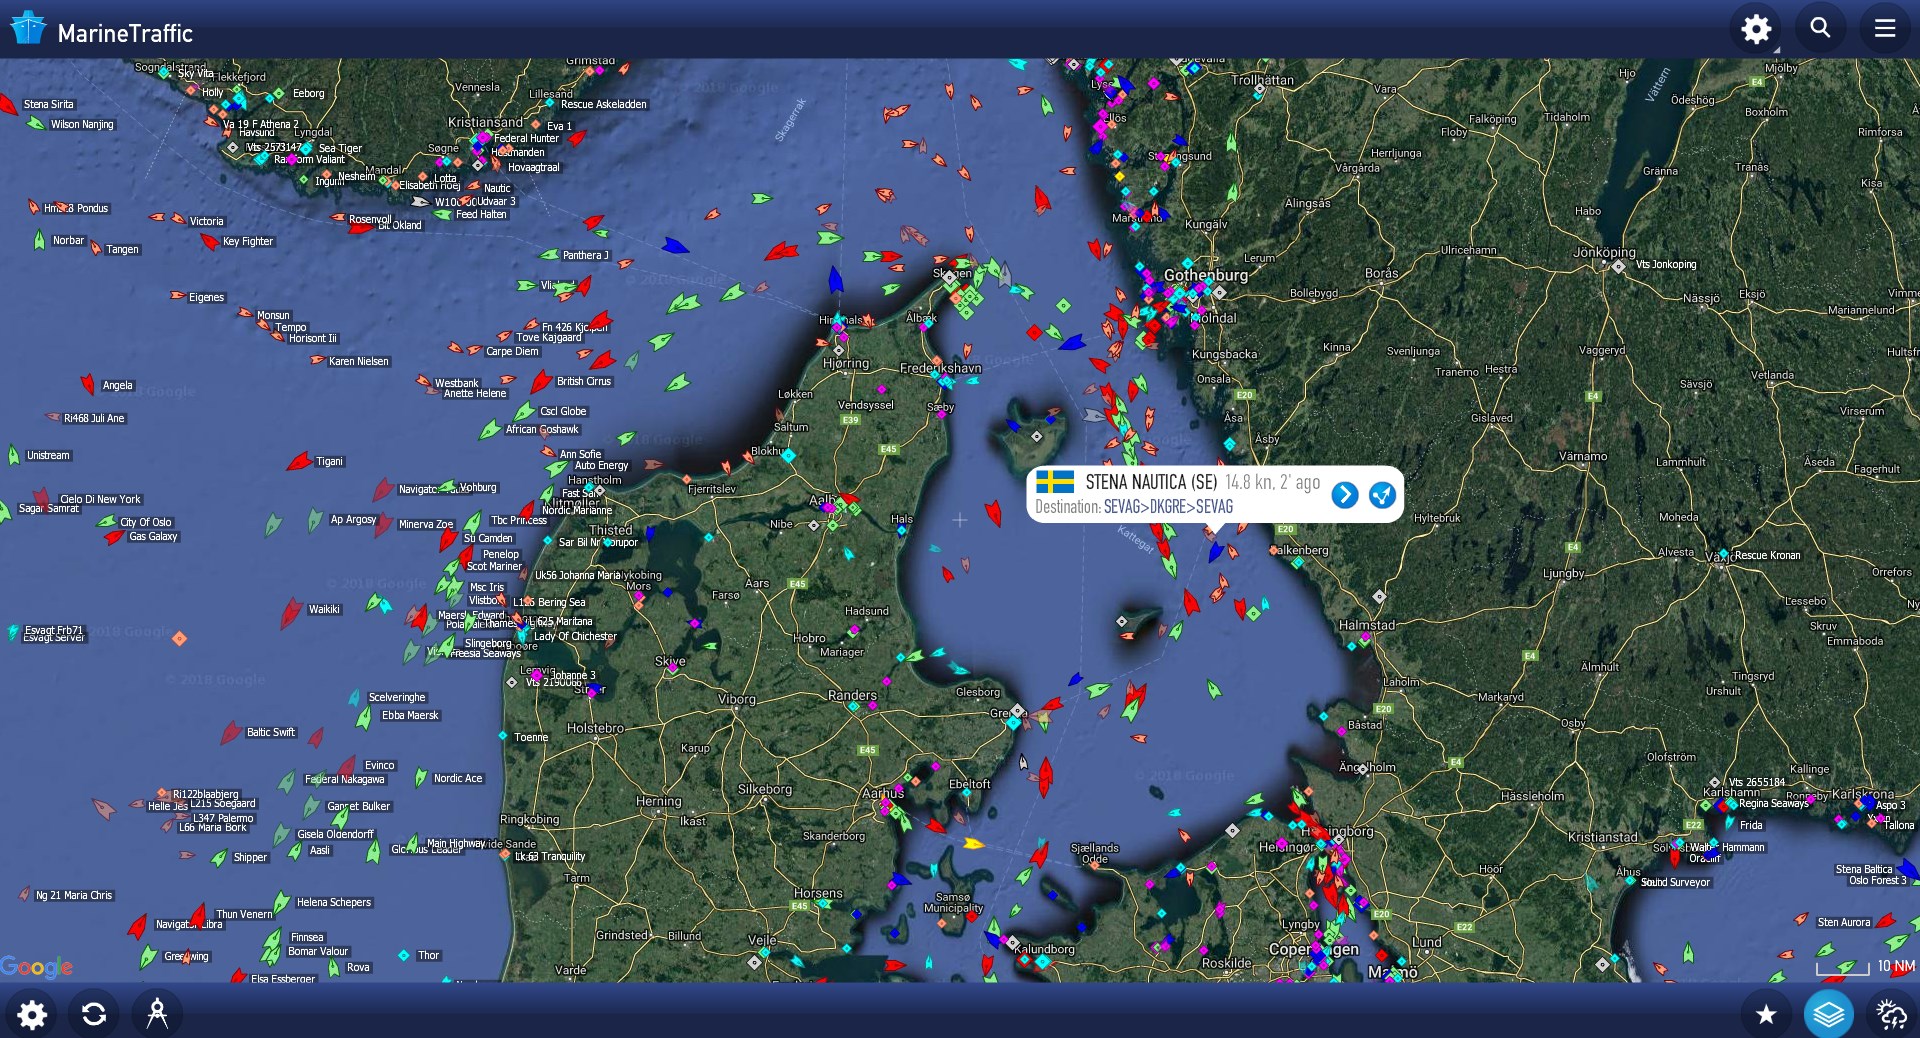
Task: Toggle the map layers button
Action: (x=1828, y=1014)
